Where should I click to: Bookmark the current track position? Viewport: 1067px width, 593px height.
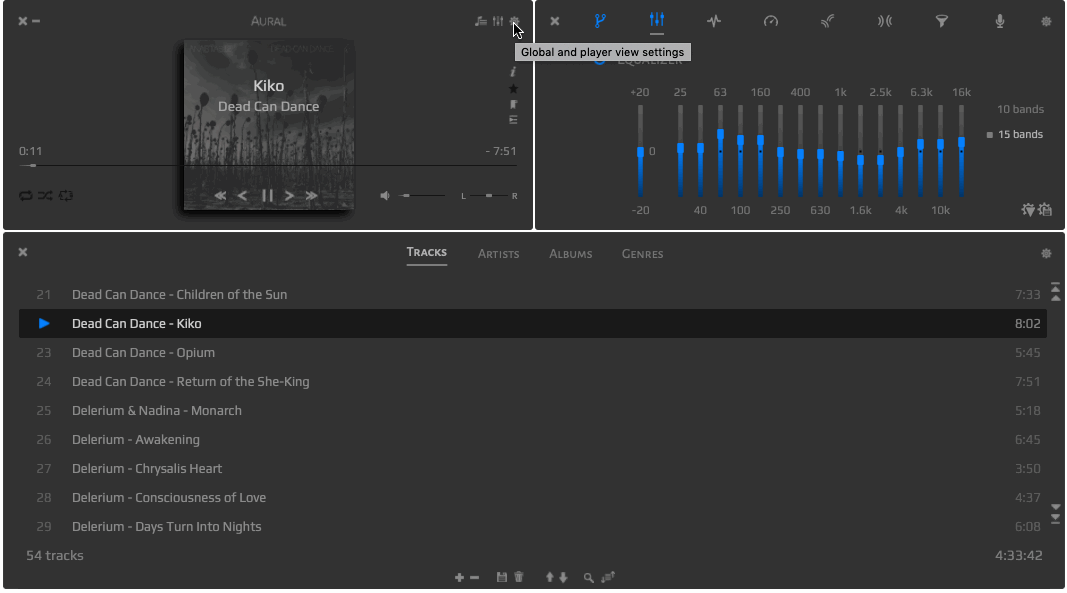513,104
